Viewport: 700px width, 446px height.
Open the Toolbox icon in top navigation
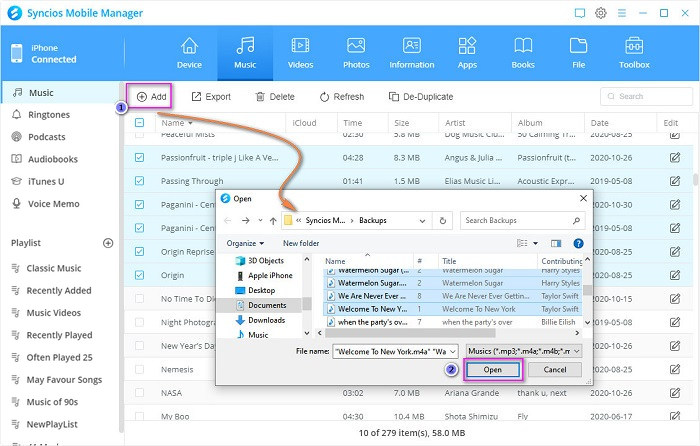point(635,51)
